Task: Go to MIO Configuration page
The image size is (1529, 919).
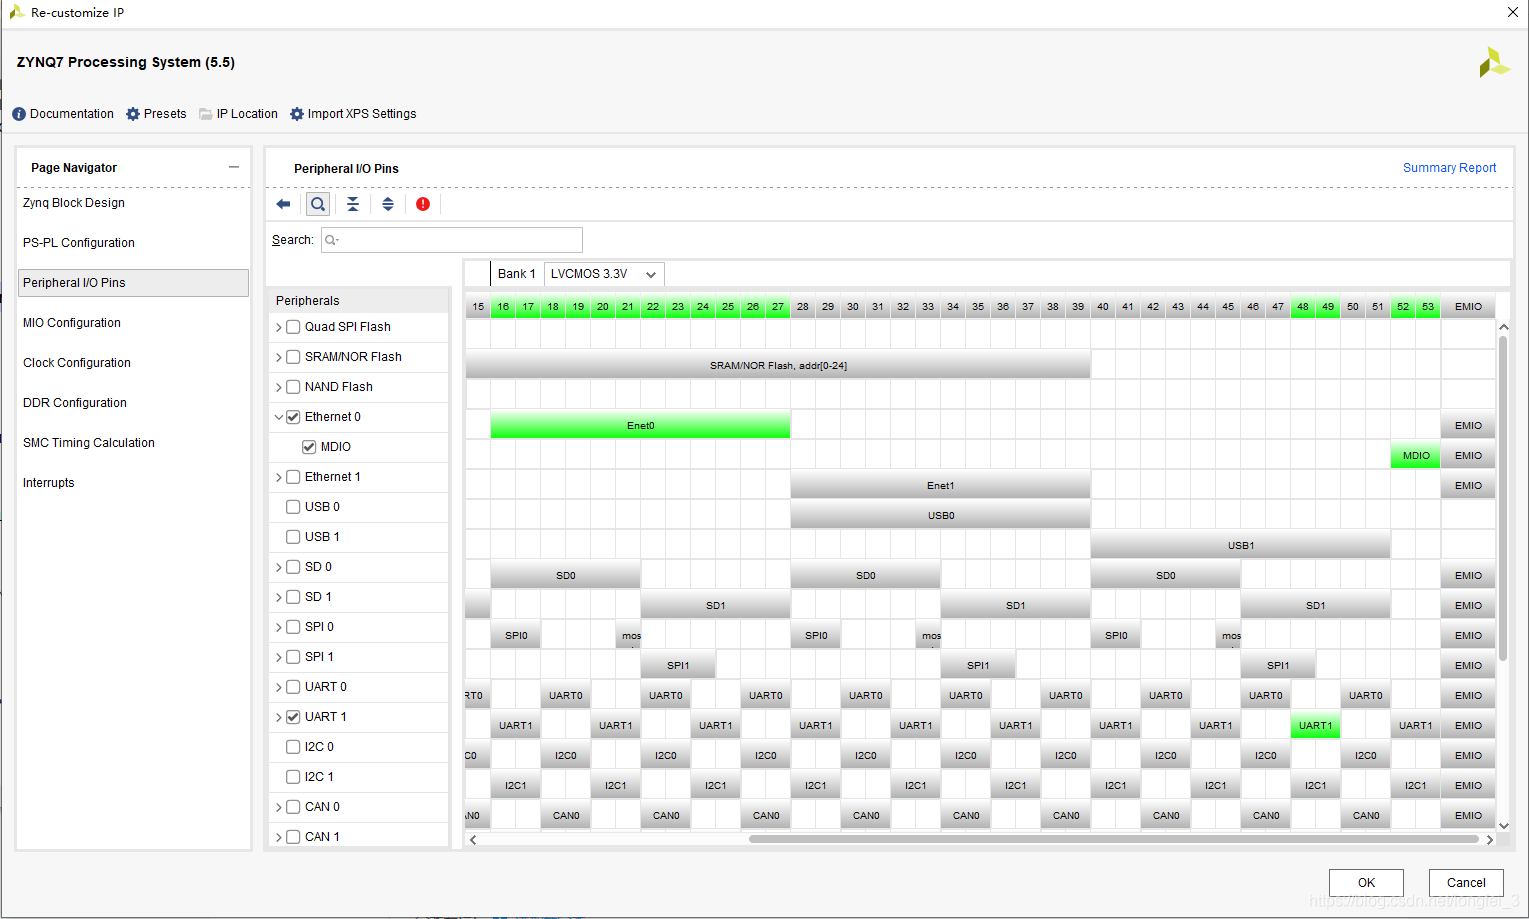Action: pos(72,323)
